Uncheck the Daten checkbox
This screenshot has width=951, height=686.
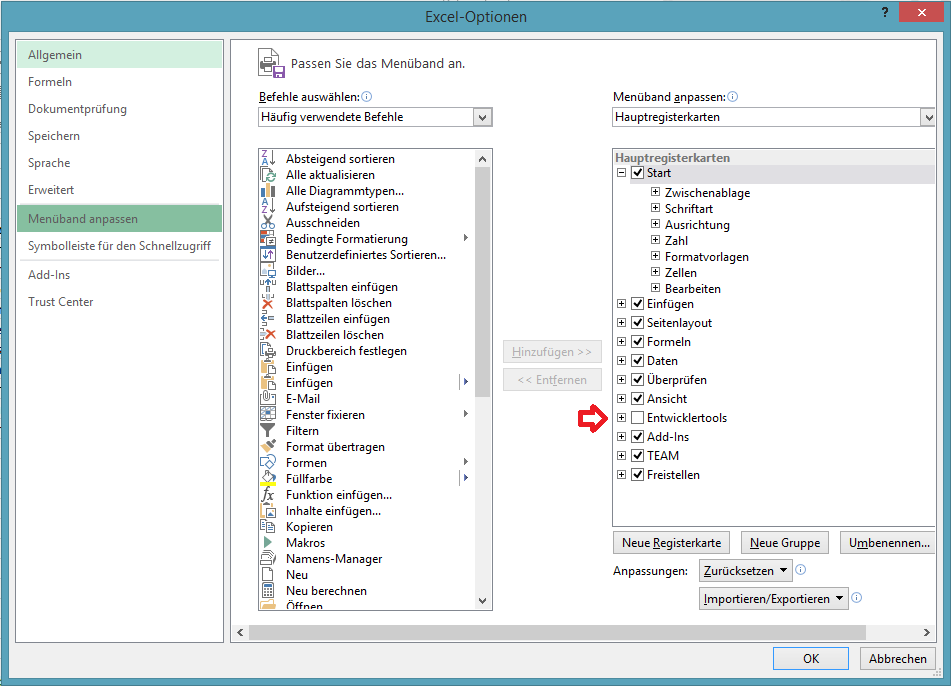637,361
